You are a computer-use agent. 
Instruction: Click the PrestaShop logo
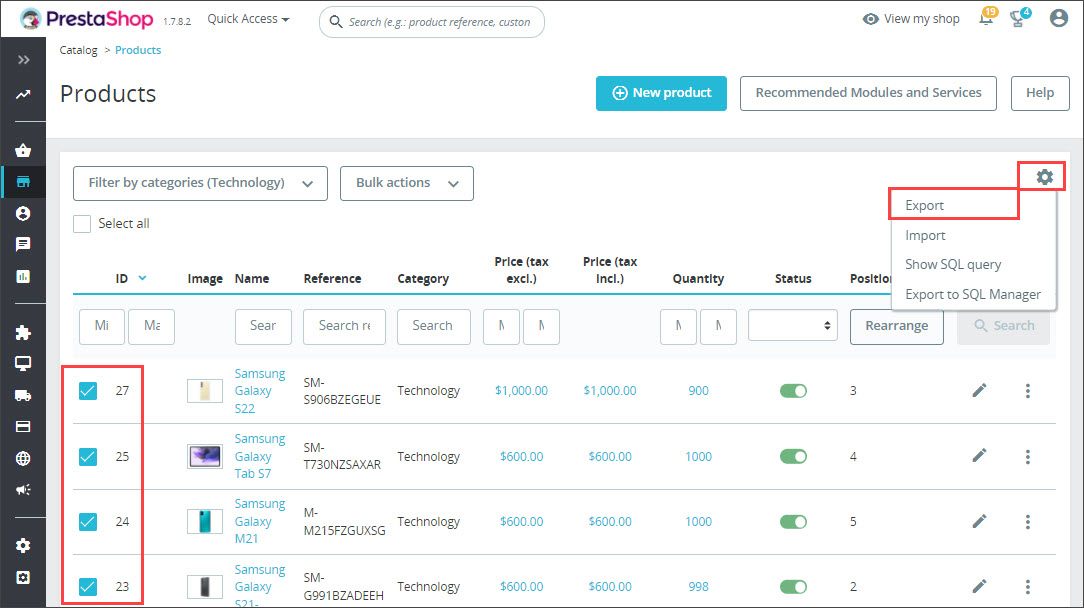point(86,19)
